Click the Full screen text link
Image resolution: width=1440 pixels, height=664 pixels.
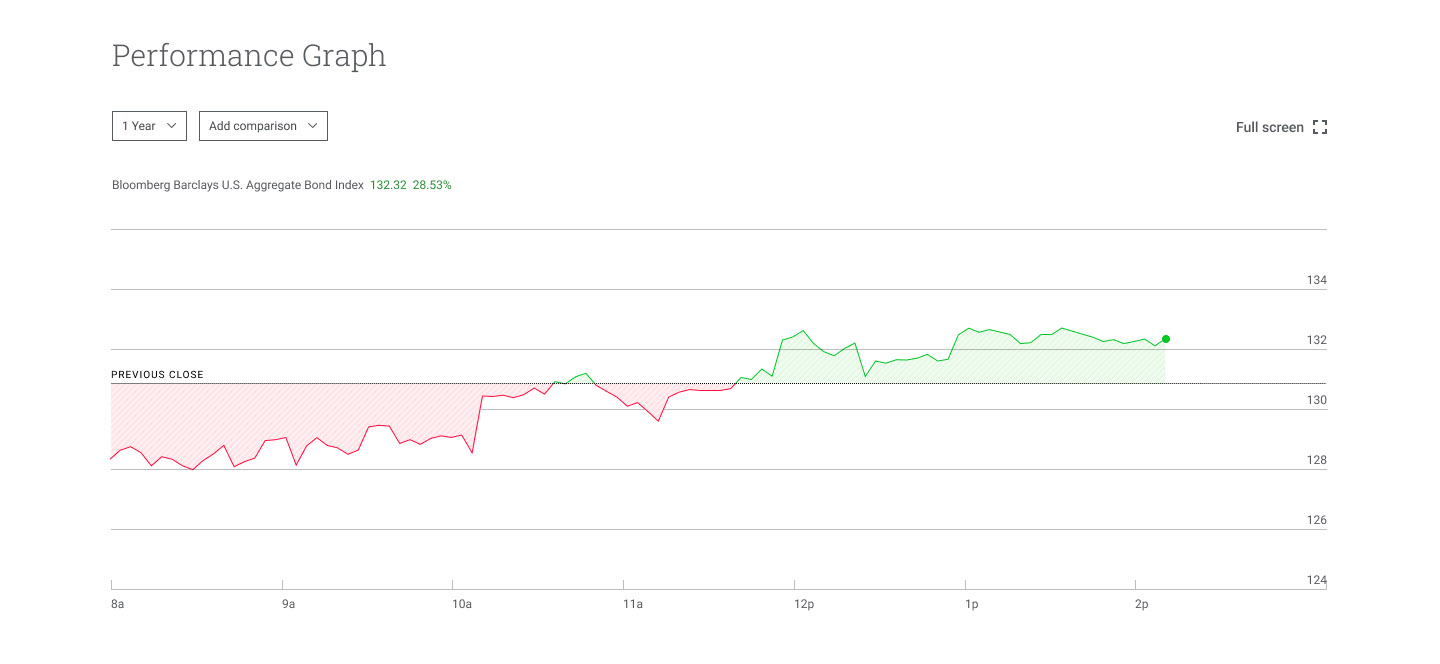pos(1269,127)
